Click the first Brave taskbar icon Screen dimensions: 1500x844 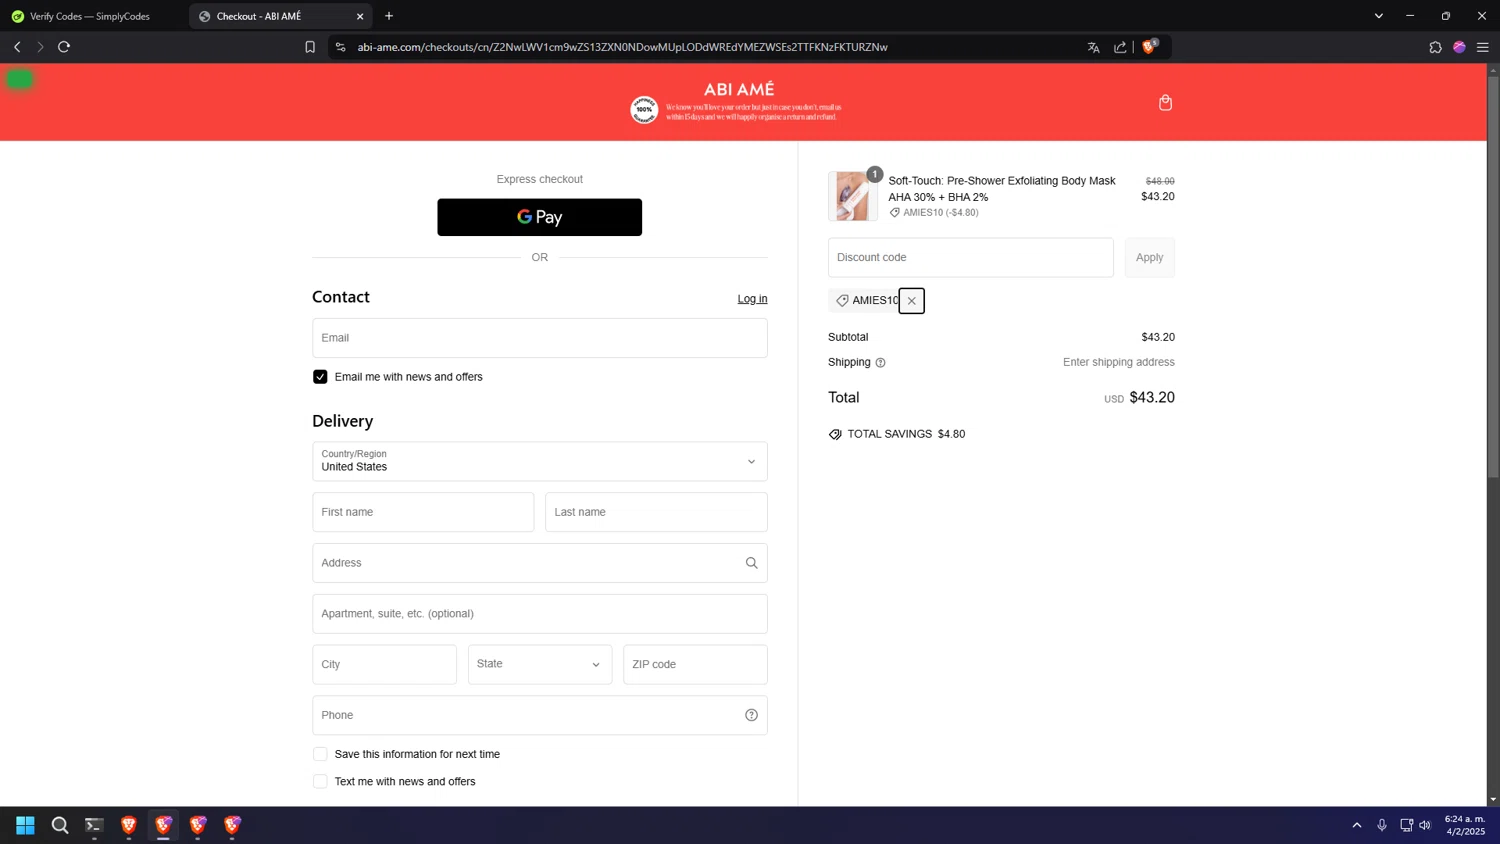point(129,825)
